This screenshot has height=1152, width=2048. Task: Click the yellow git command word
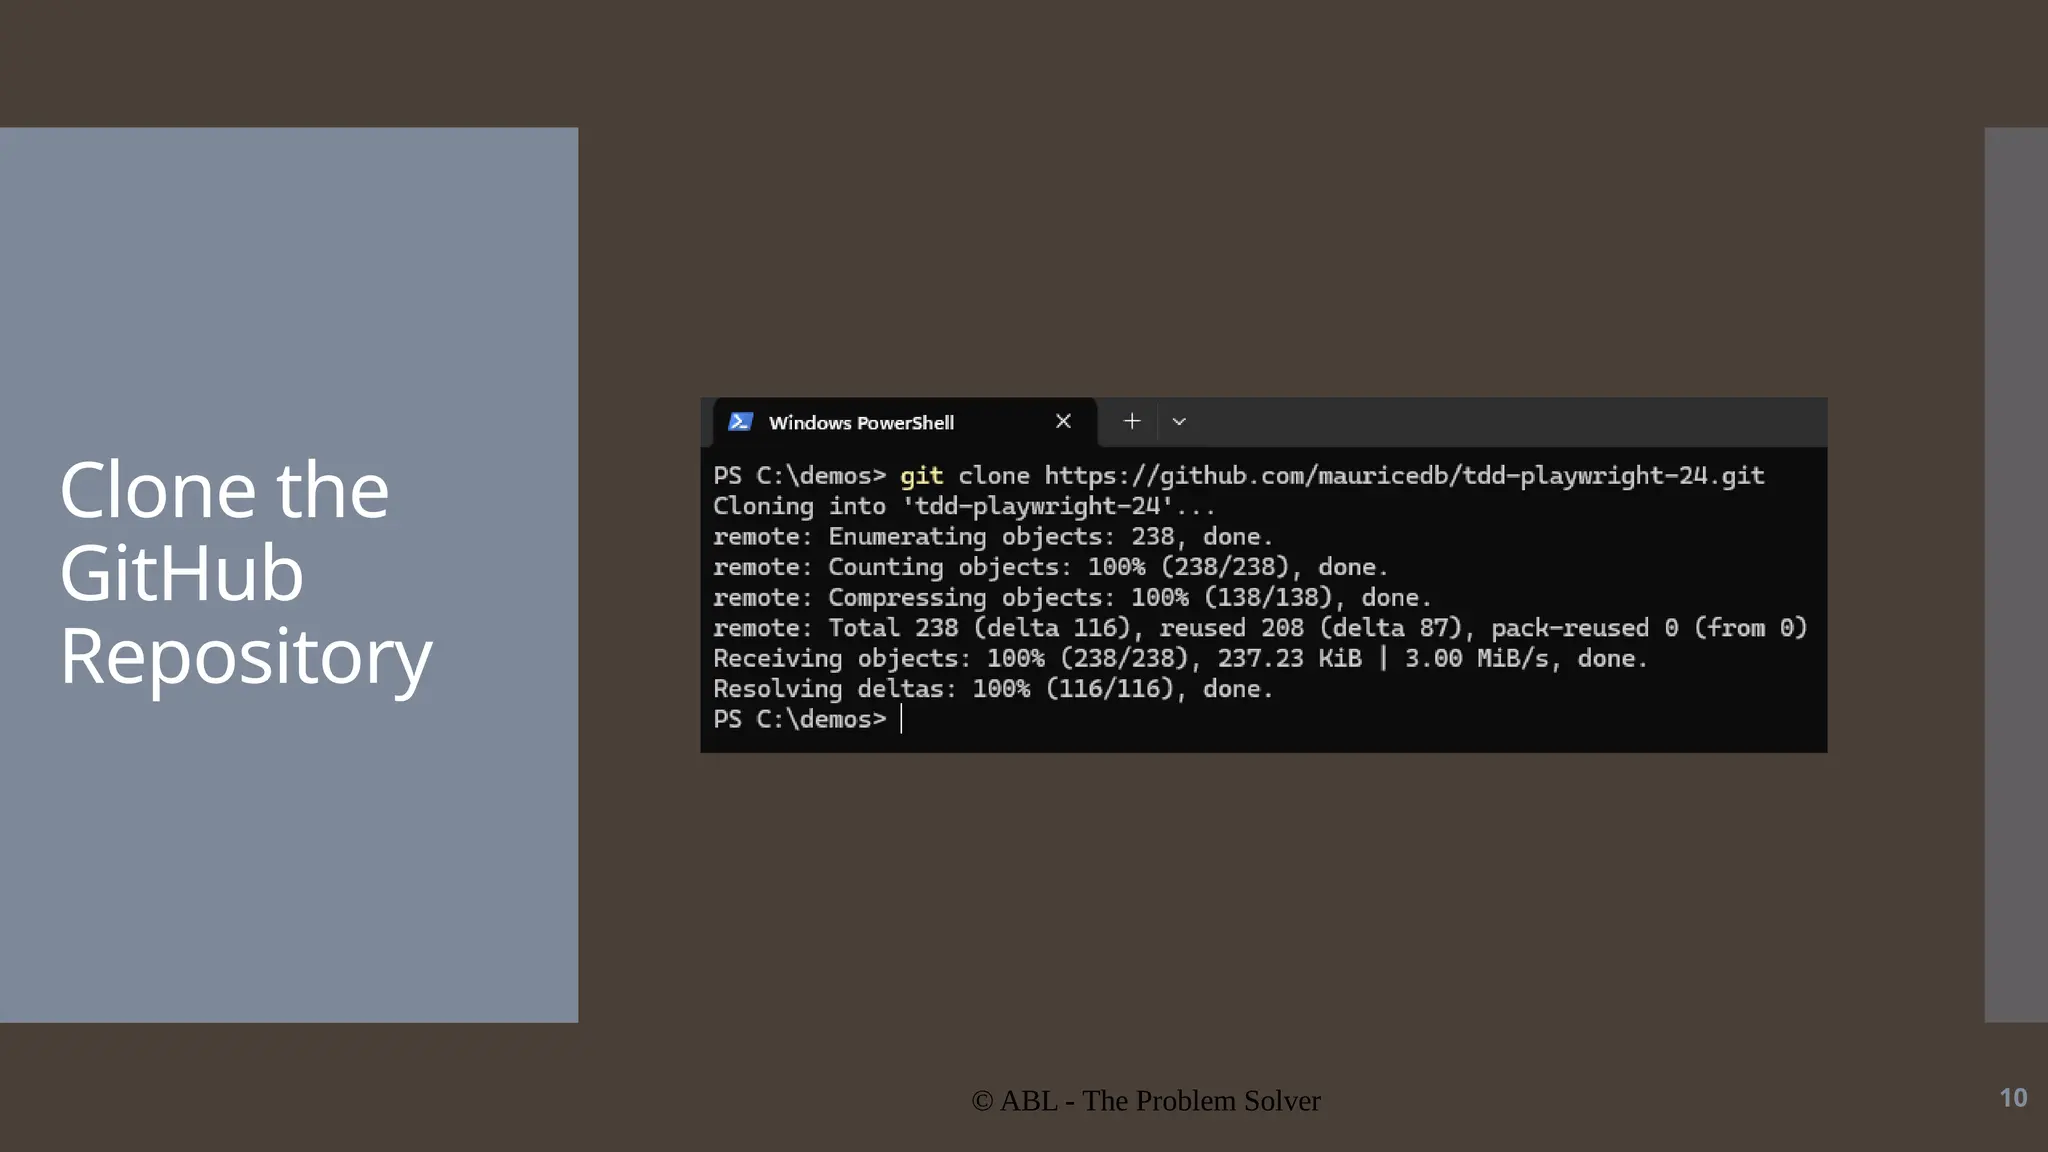[921, 476]
